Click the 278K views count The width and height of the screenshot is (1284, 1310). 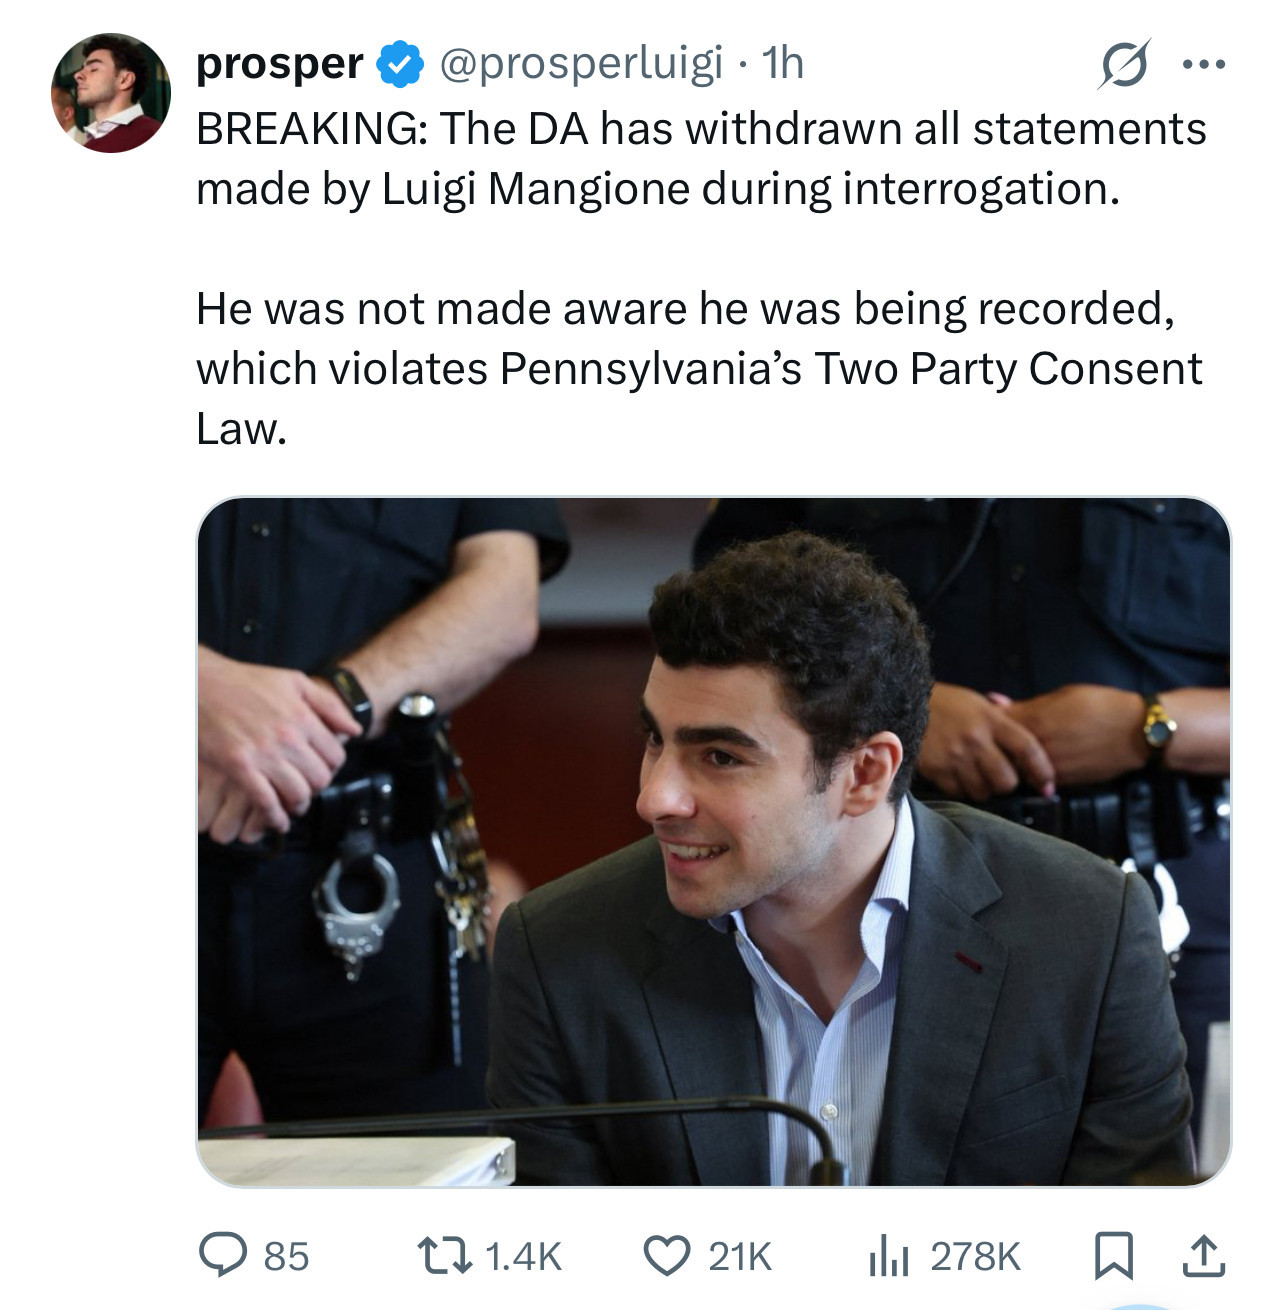coord(975,1256)
